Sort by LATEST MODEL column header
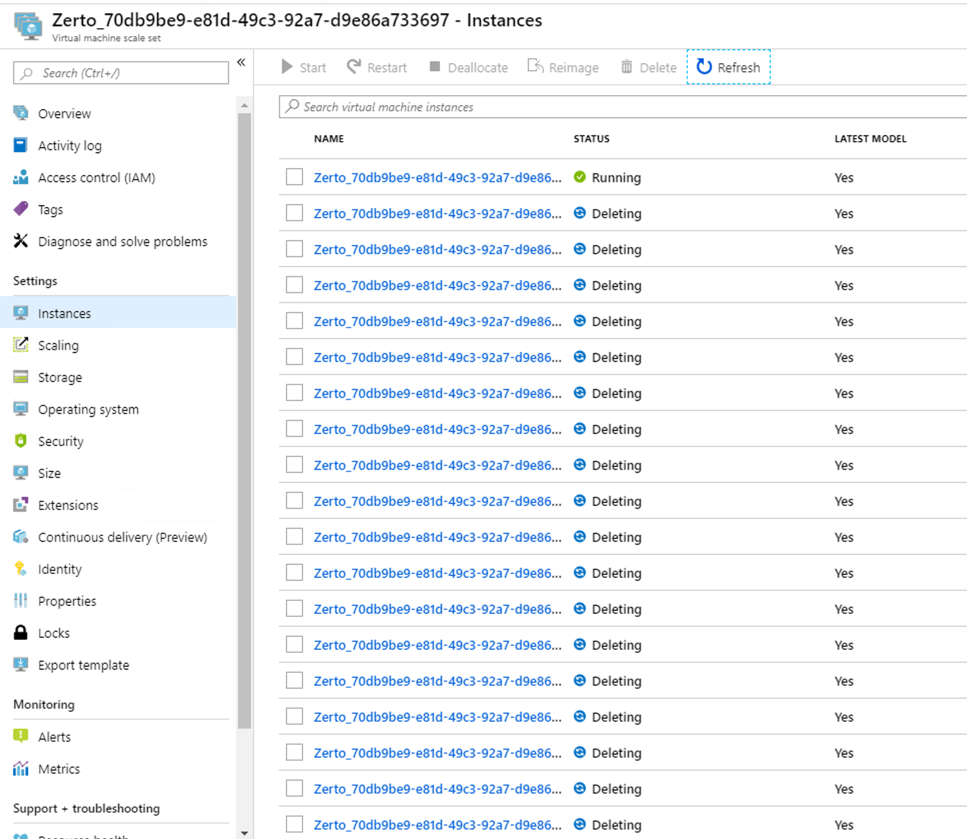This screenshot has width=967, height=839. pos(870,139)
